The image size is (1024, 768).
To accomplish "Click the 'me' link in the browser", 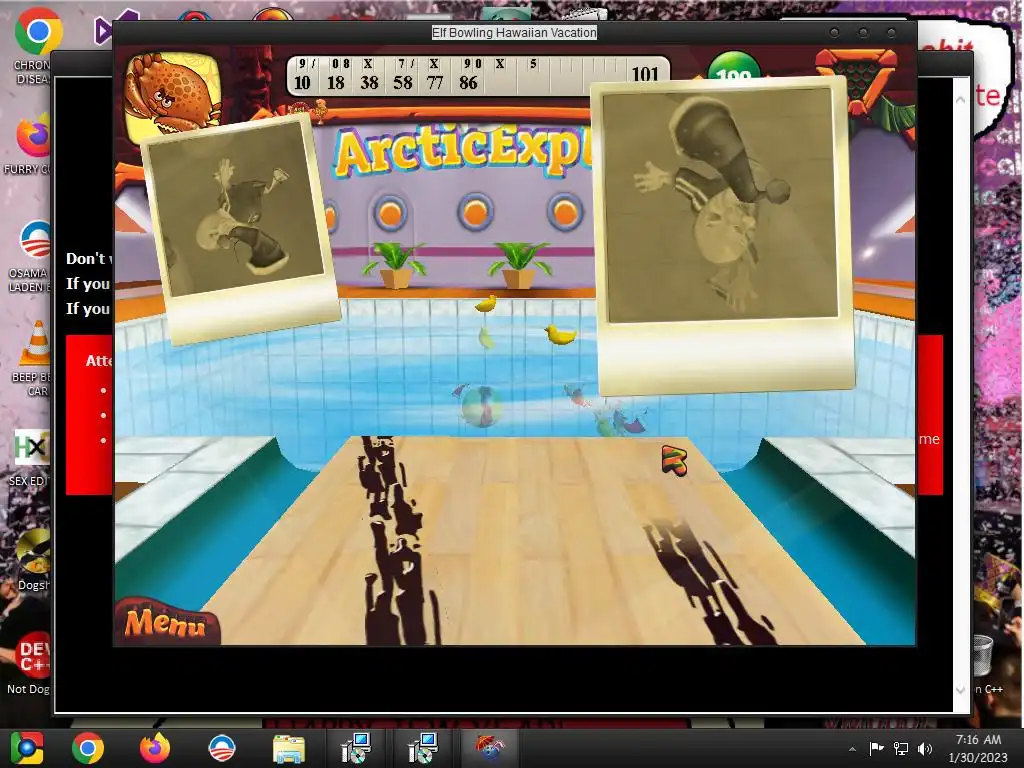I will click(x=929, y=439).
